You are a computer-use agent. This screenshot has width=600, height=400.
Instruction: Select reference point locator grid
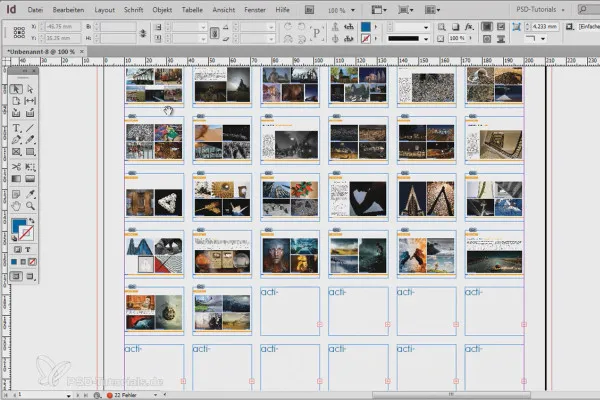tap(19, 33)
